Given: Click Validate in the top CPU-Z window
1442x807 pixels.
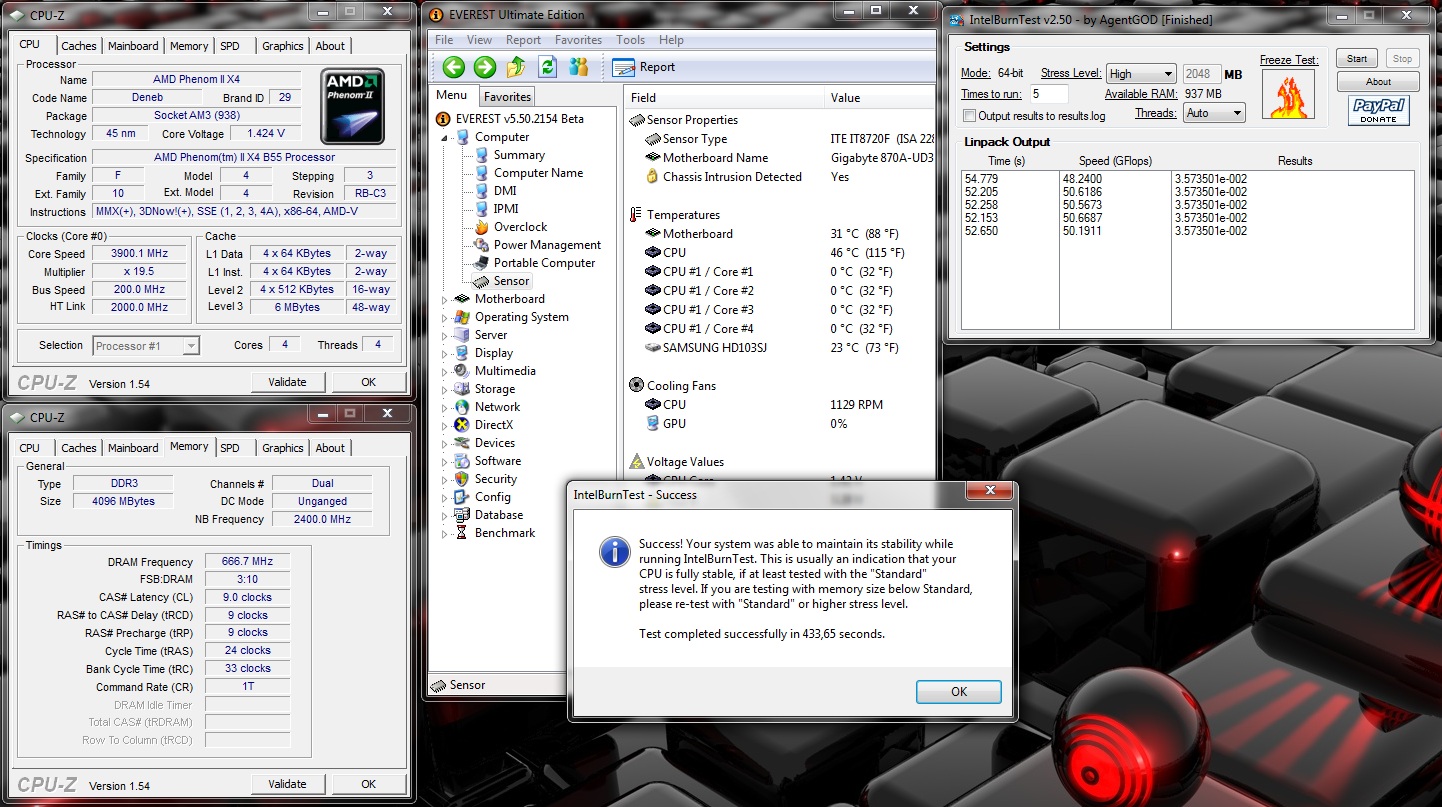Looking at the screenshot, I should (x=287, y=382).
